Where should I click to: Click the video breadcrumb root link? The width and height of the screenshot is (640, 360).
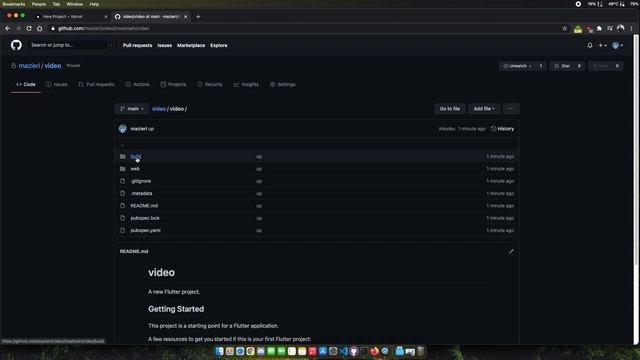[x=159, y=109]
